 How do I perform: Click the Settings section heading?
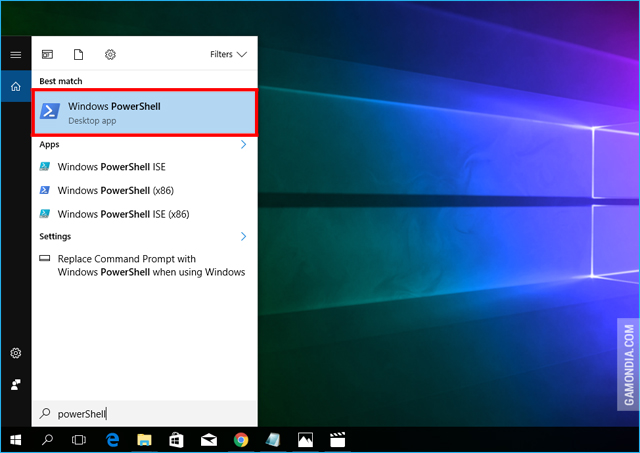(x=55, y=237)
